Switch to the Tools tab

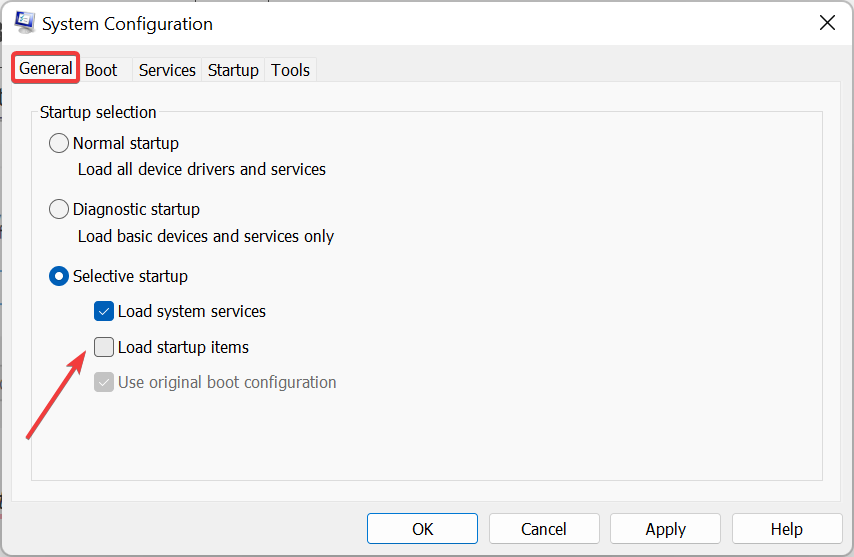(291, 70)
